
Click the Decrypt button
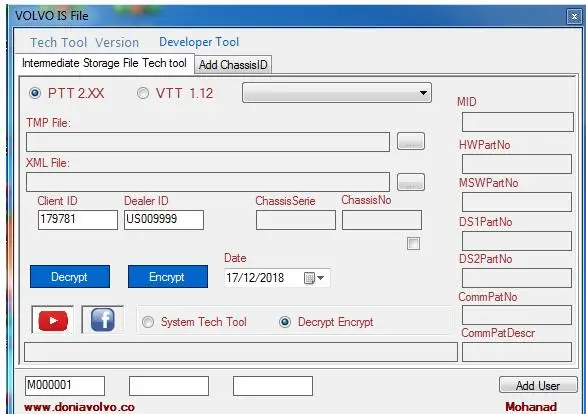click(x=70, y=276)
